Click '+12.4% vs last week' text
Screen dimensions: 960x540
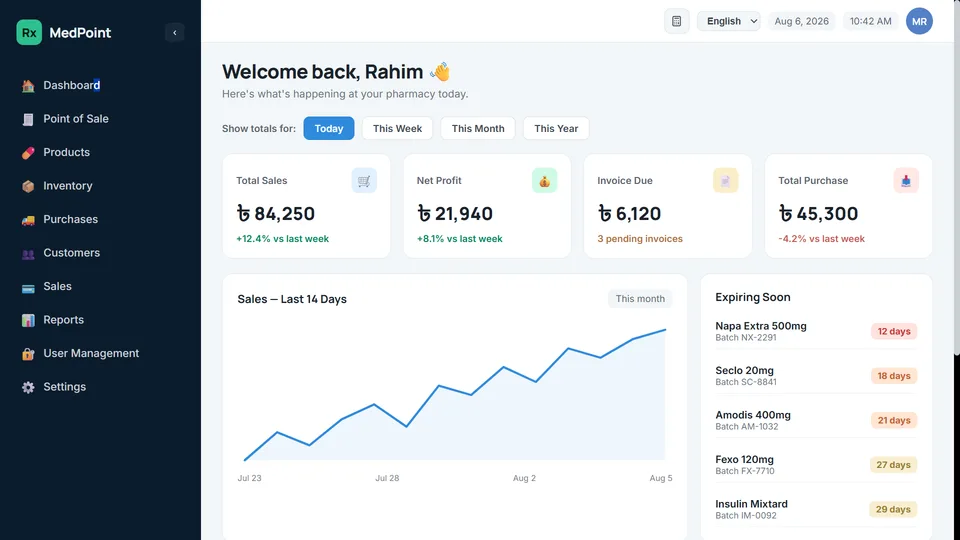282,239
